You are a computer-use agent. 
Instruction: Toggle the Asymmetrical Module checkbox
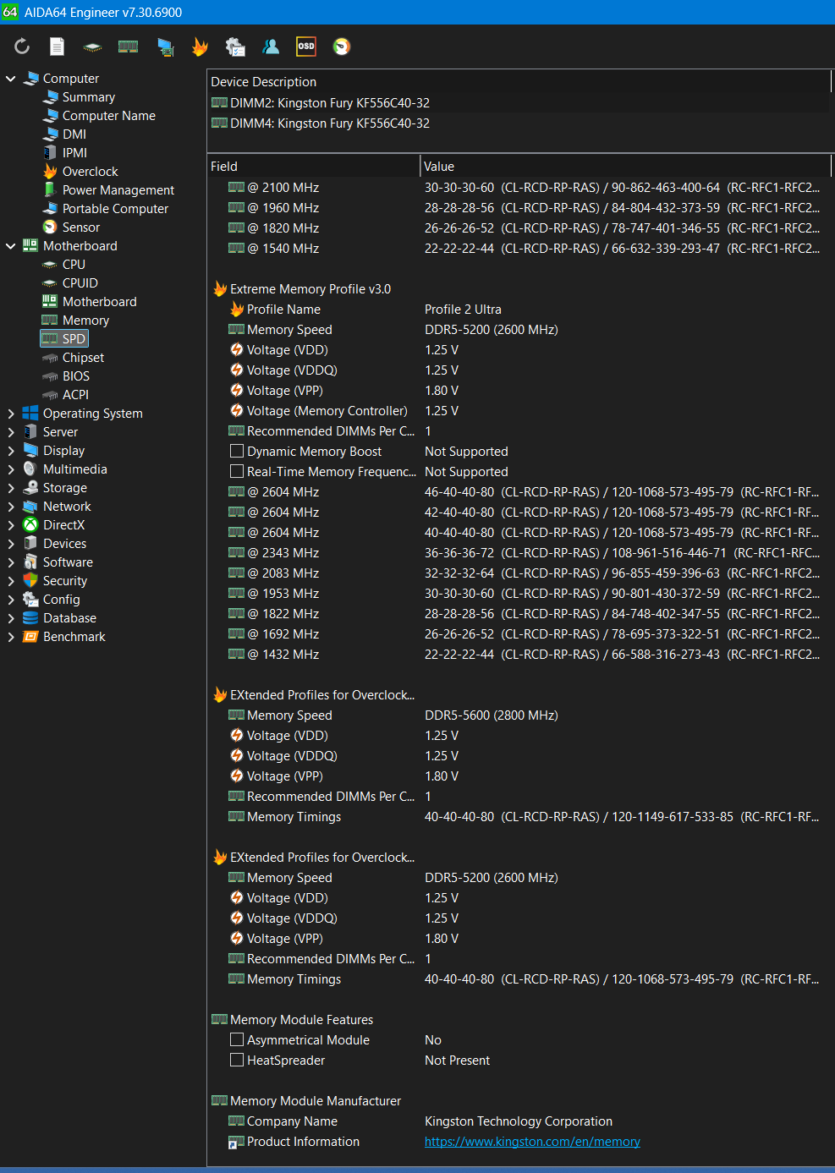coord(236,1040)
